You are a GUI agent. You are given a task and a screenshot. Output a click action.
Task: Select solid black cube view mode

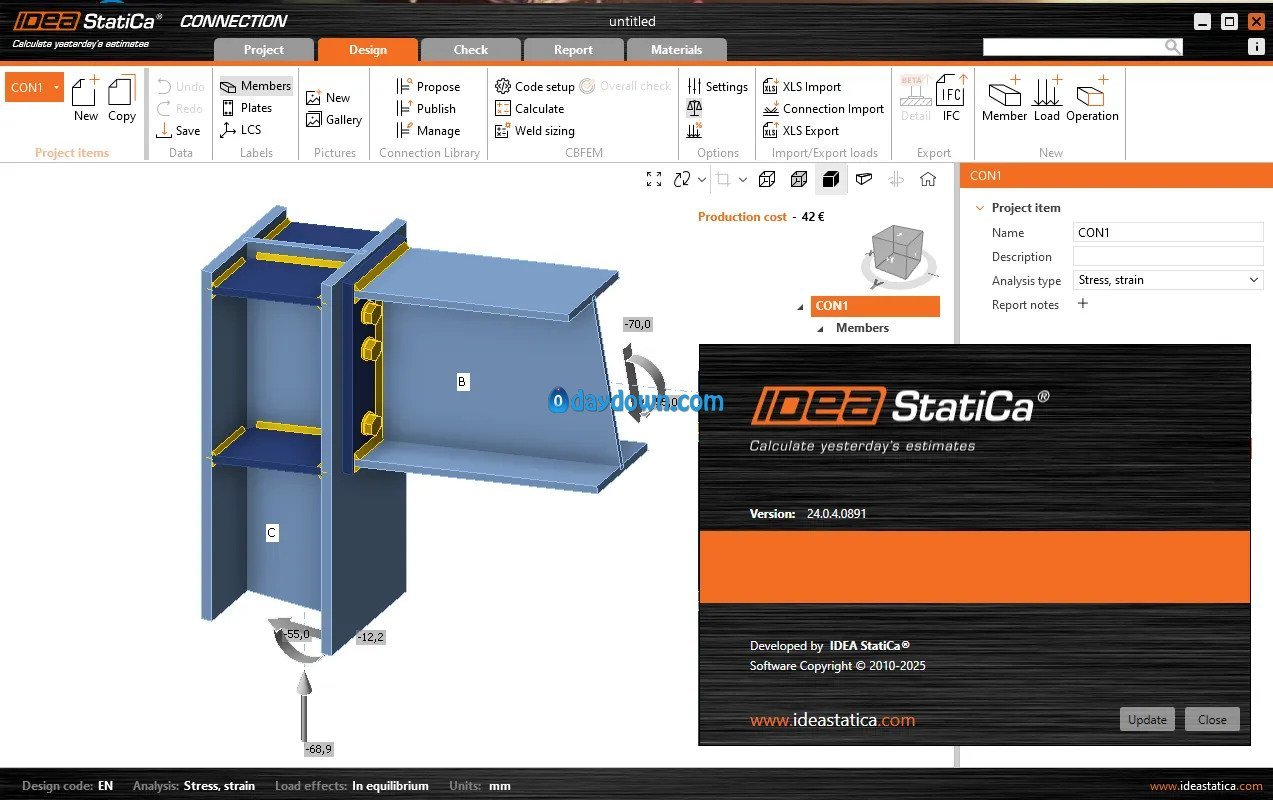click(x=831, y=179)
